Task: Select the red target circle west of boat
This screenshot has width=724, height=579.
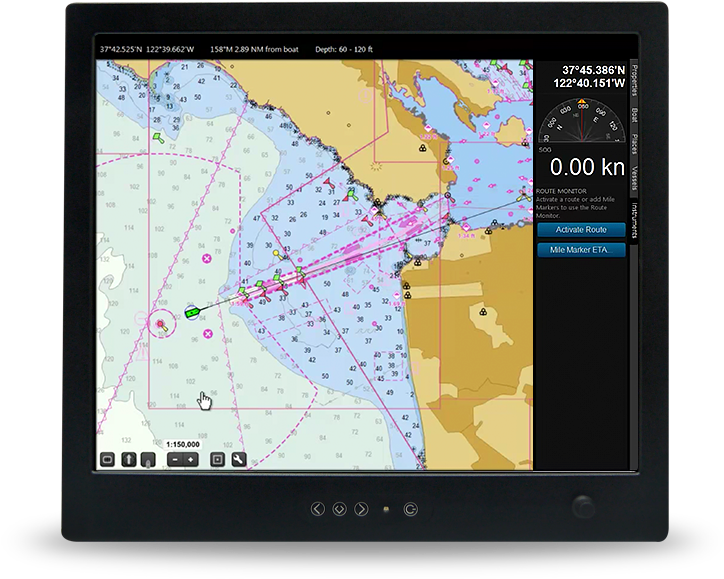Action: [161, 324]
